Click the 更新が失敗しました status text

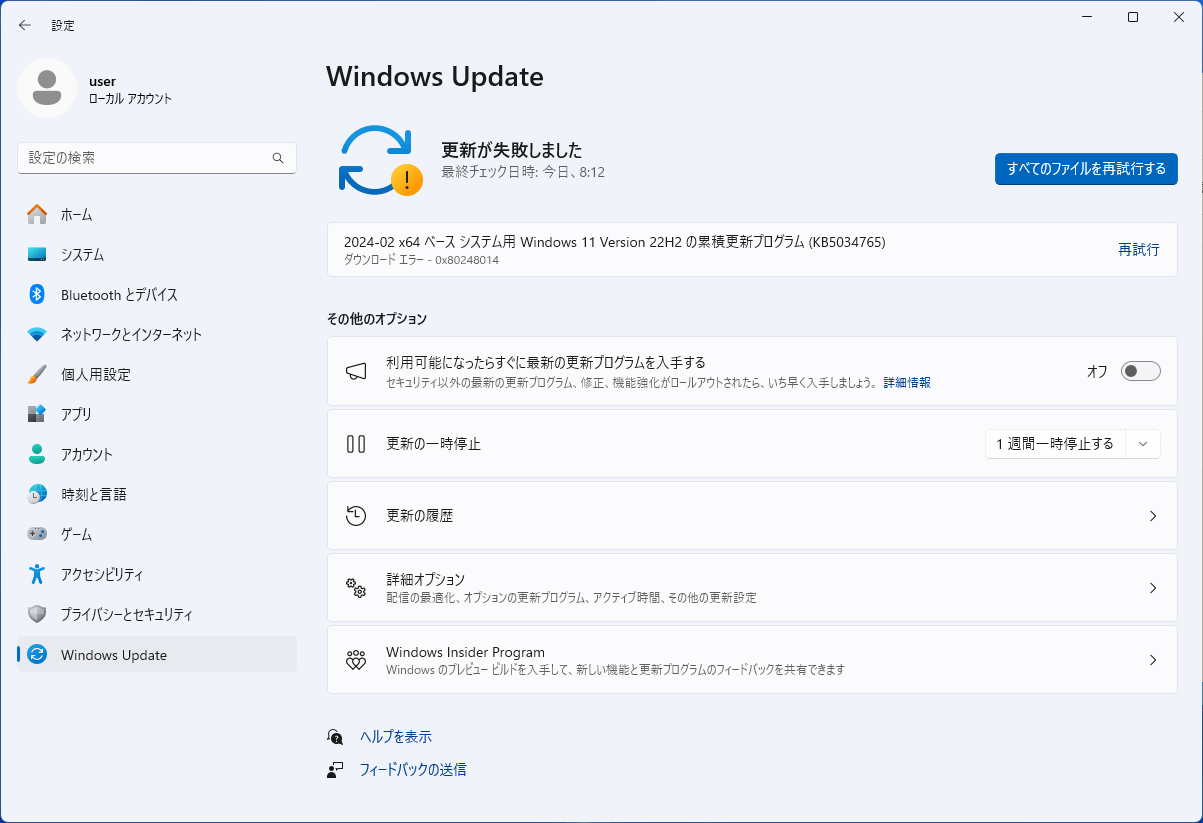pos(512,151)
